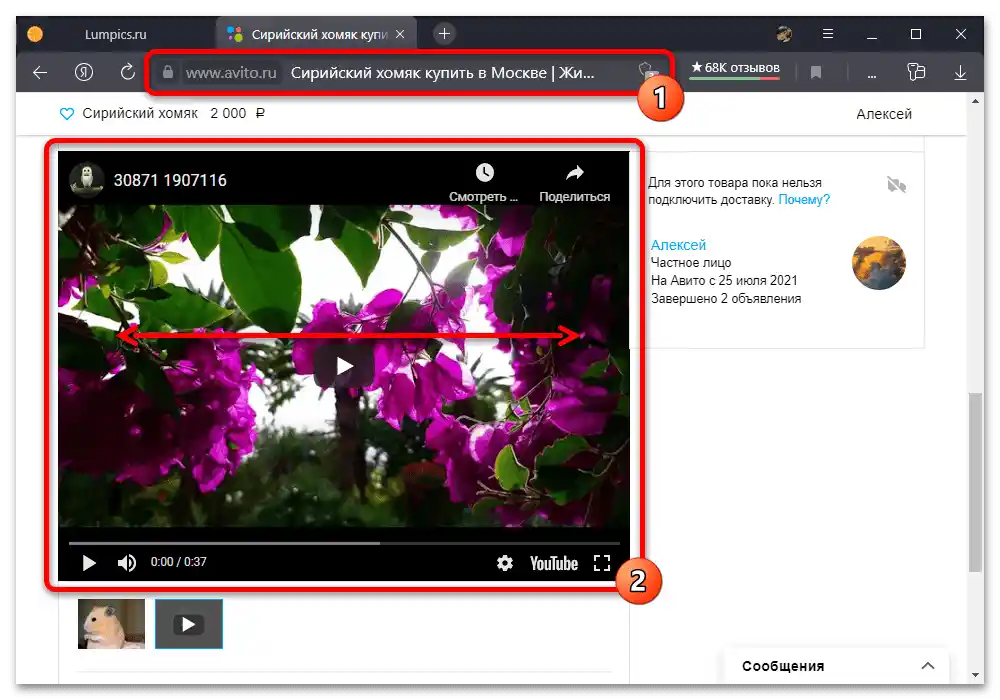The width and height of the screenshot is (1000, 700).
Task: Select the video thumbnail below player
Action: point(189,623)
